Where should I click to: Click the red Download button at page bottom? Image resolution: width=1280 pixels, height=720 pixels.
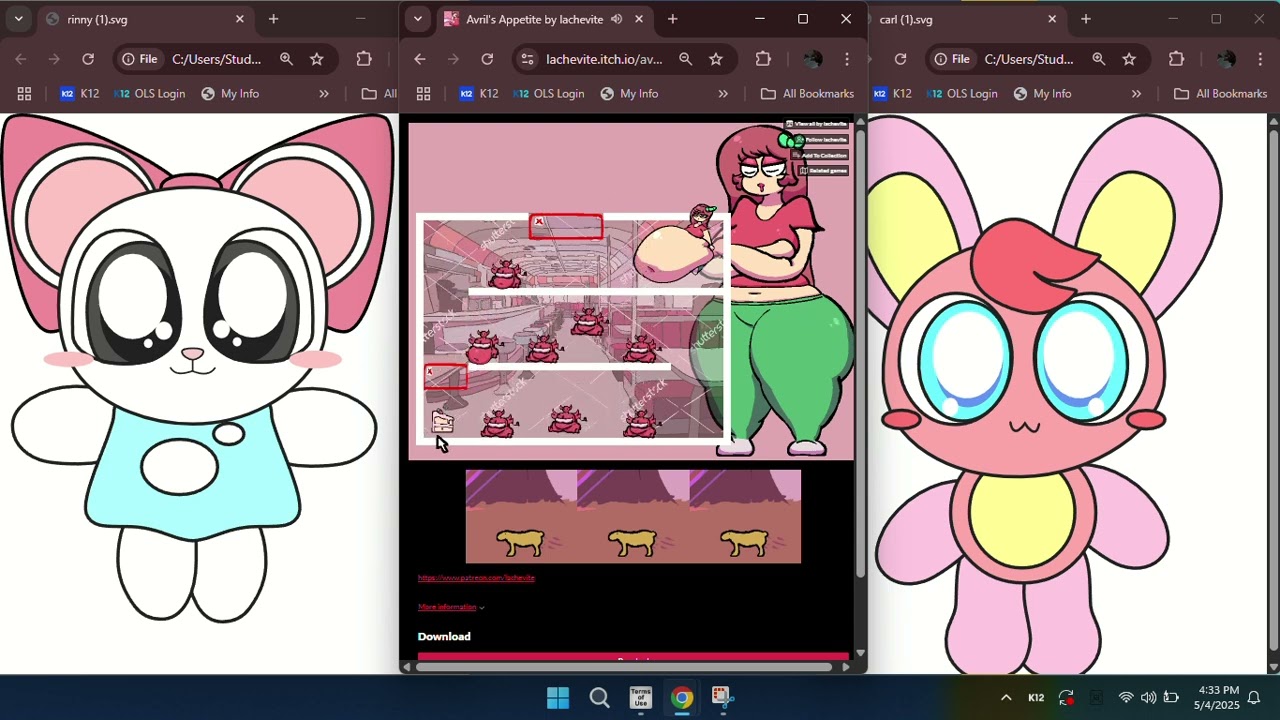click(x=633, y=659)
